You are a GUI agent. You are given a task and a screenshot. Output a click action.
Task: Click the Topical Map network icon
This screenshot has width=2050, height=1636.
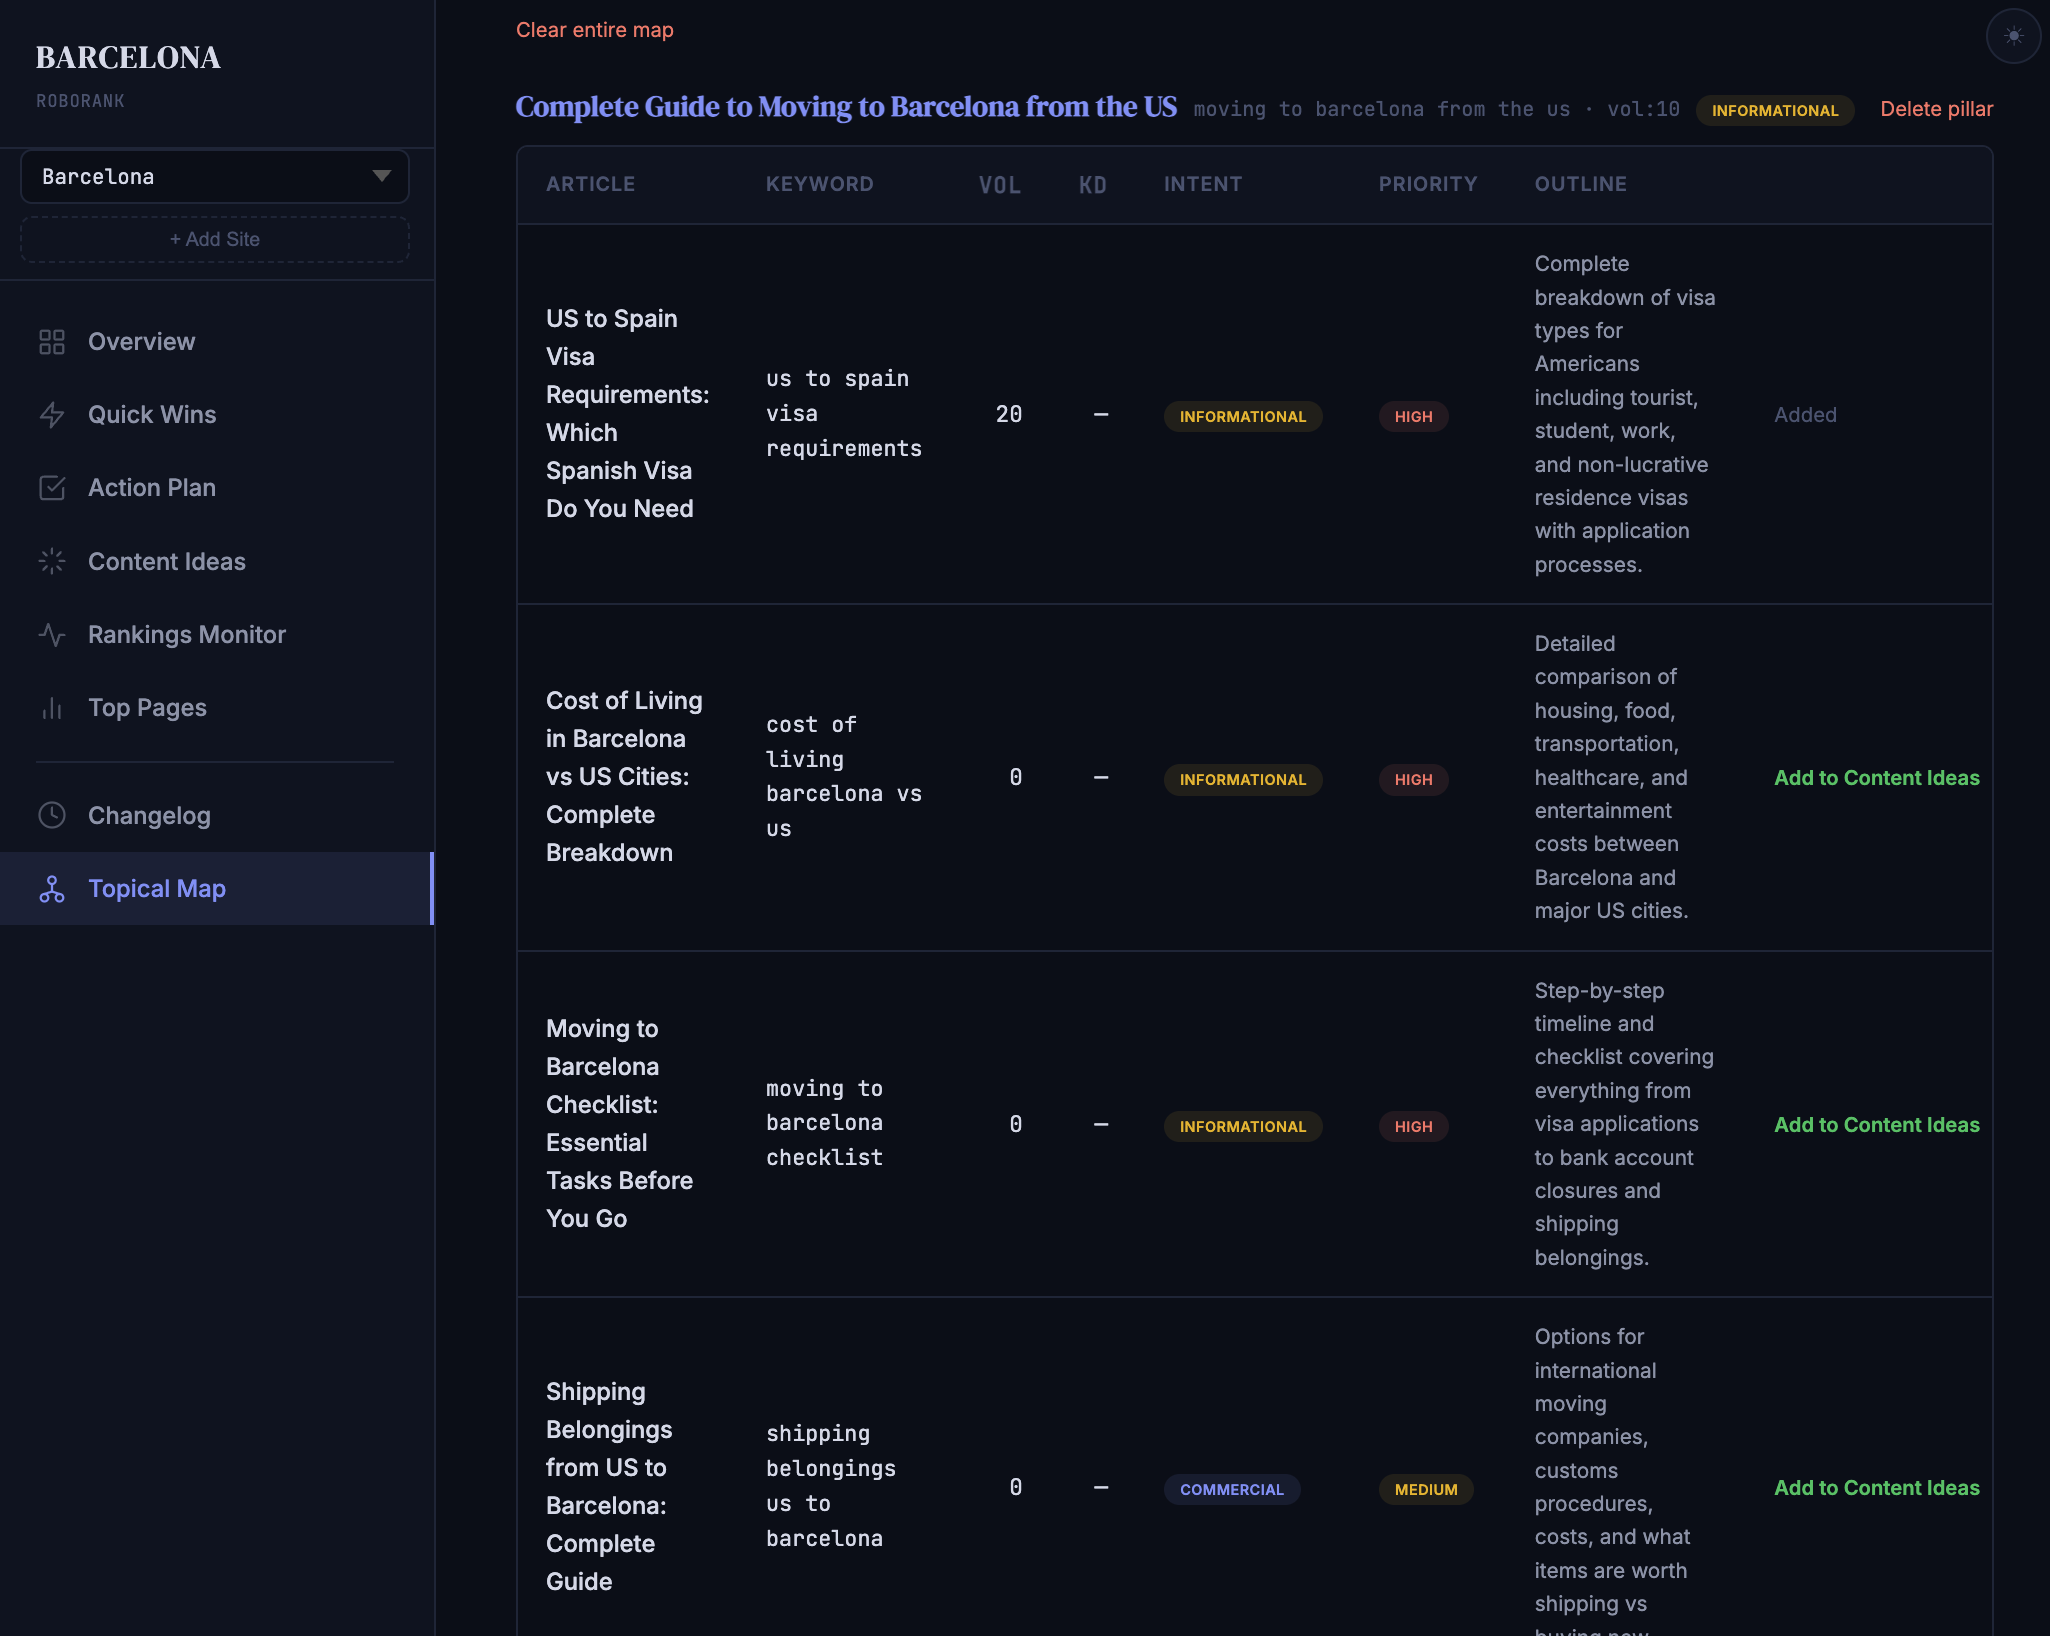tap(52, 889)
